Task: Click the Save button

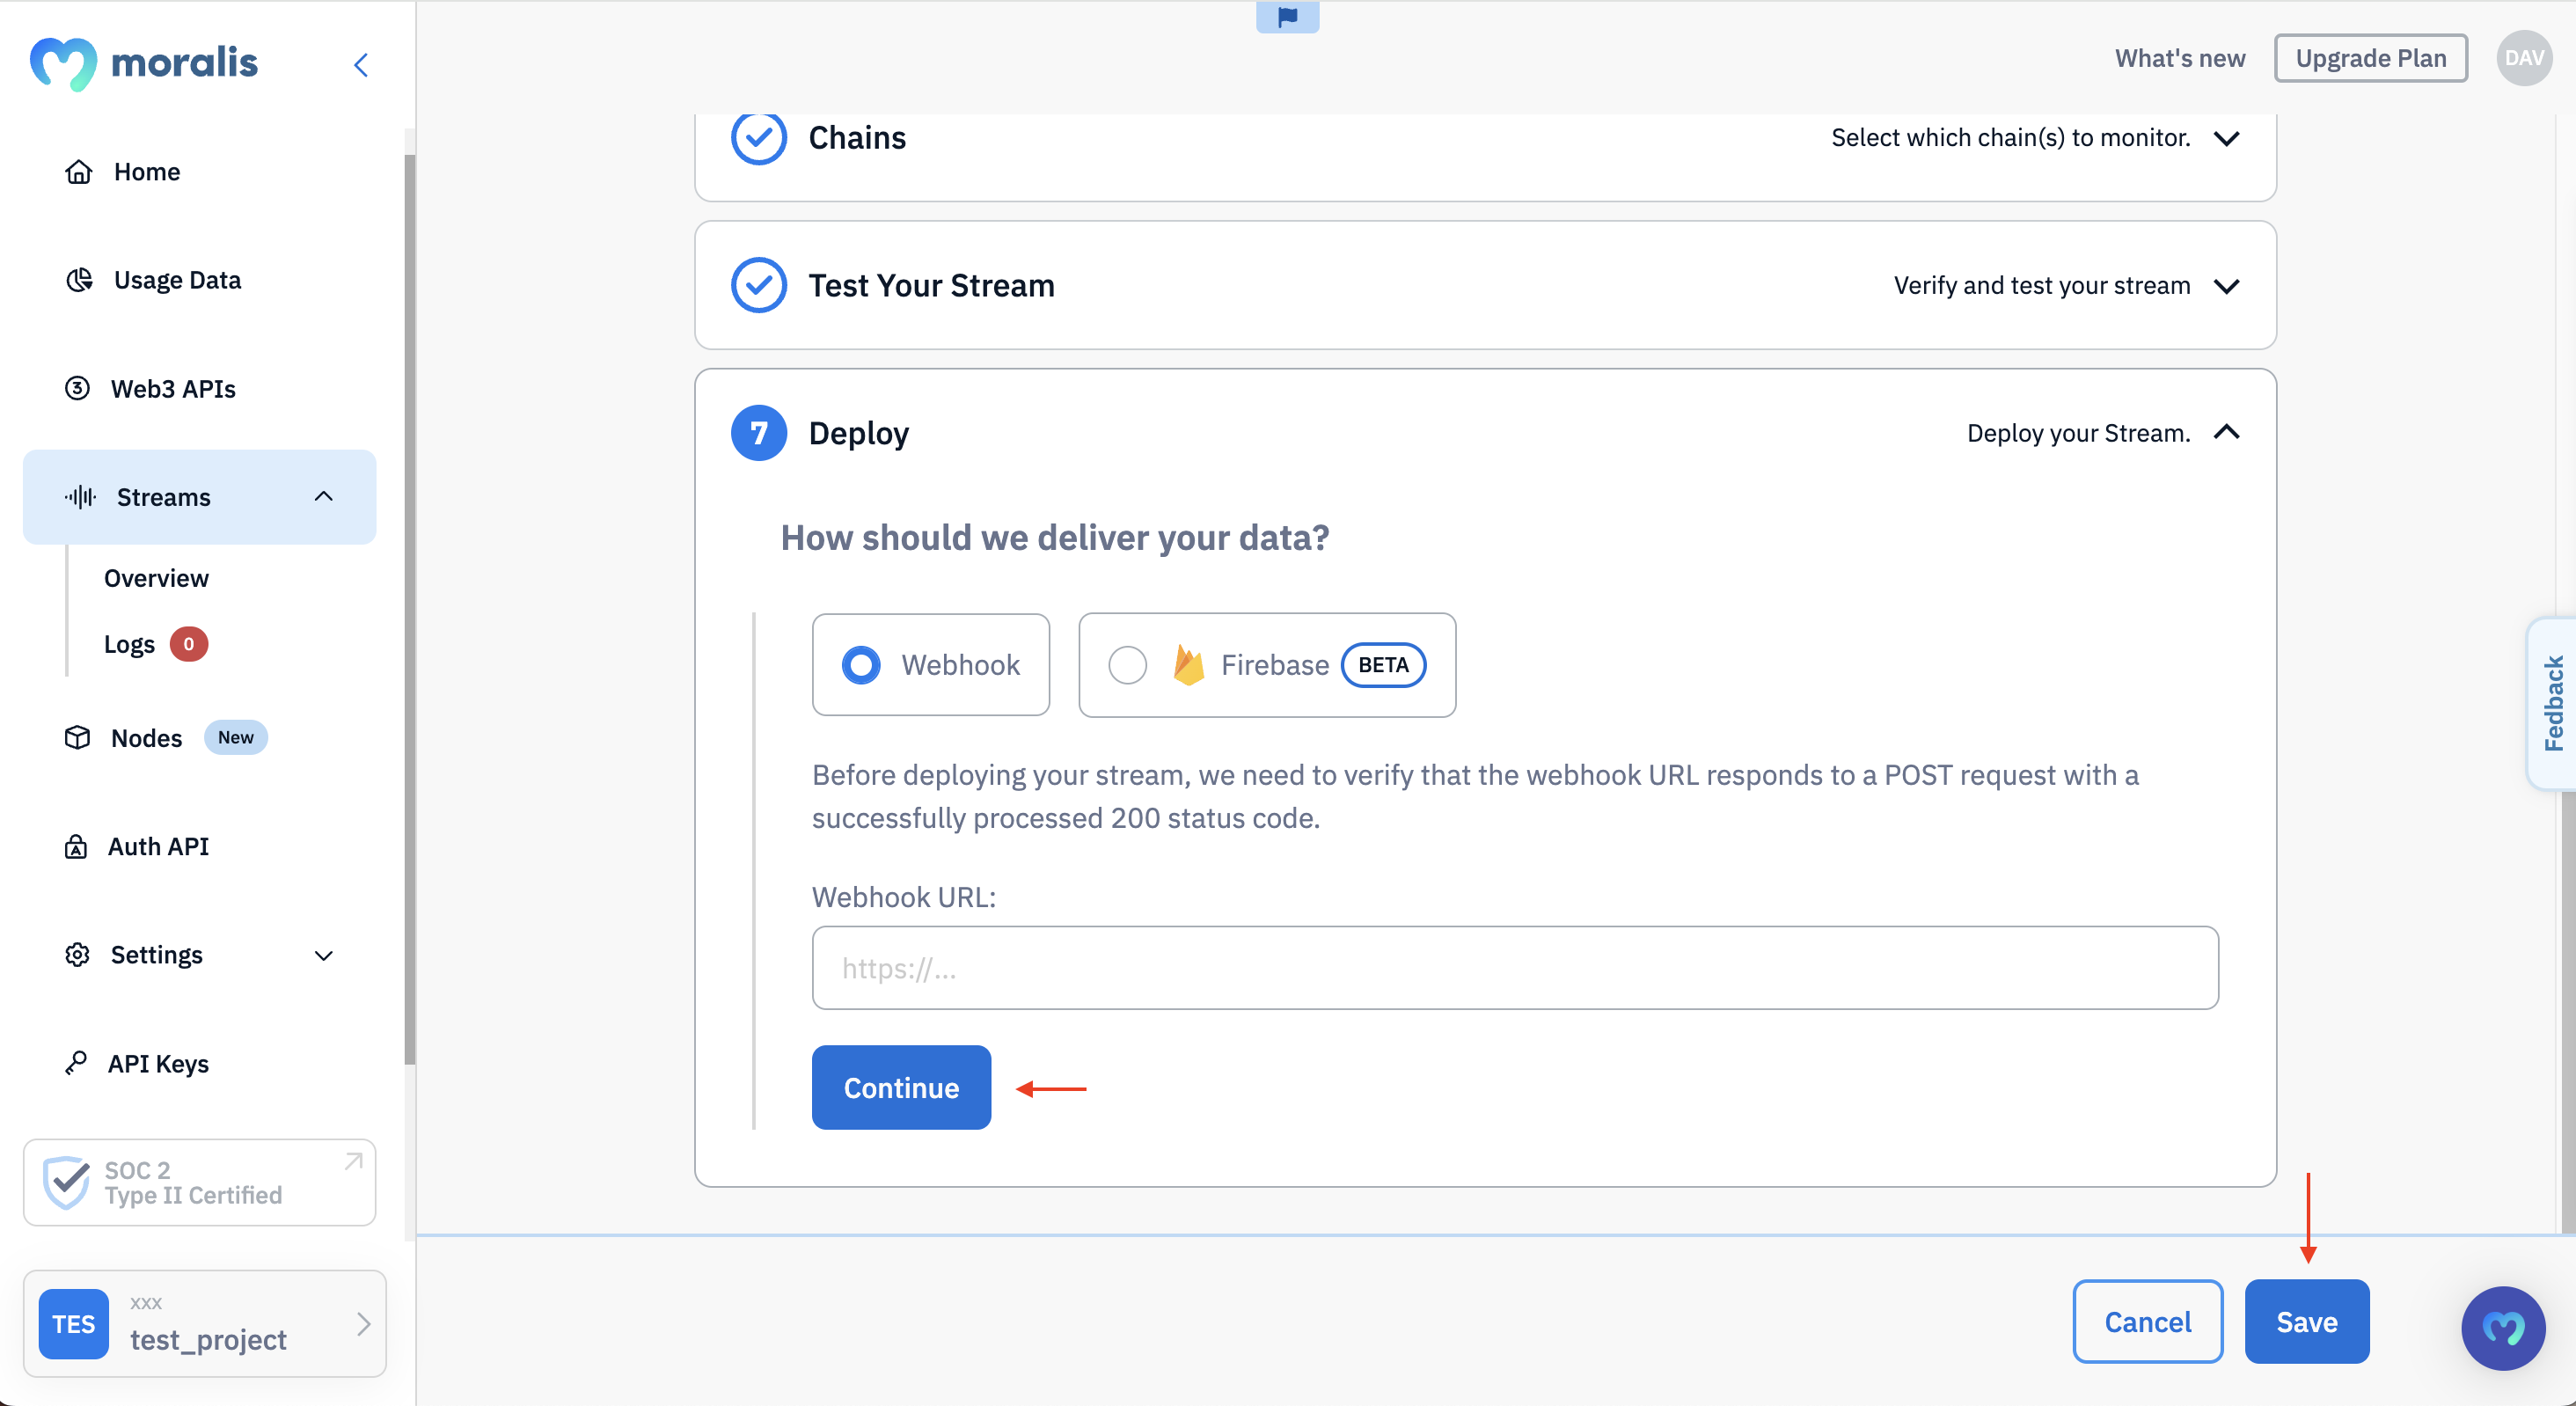Action: tap(2307, 1322)
